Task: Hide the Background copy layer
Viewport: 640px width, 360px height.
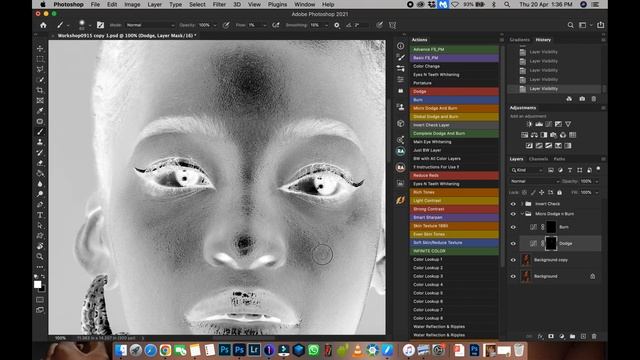Action: click(513, 260)
